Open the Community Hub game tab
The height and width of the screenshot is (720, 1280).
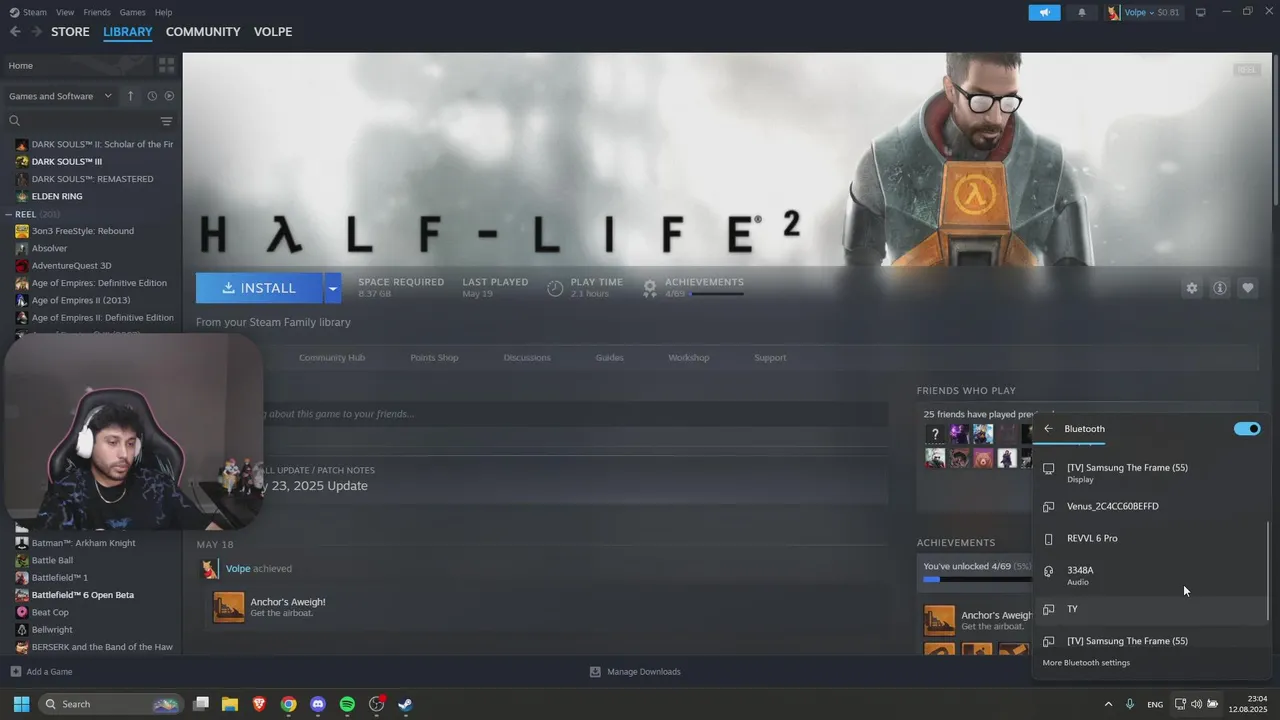click(x=332, y=358)
